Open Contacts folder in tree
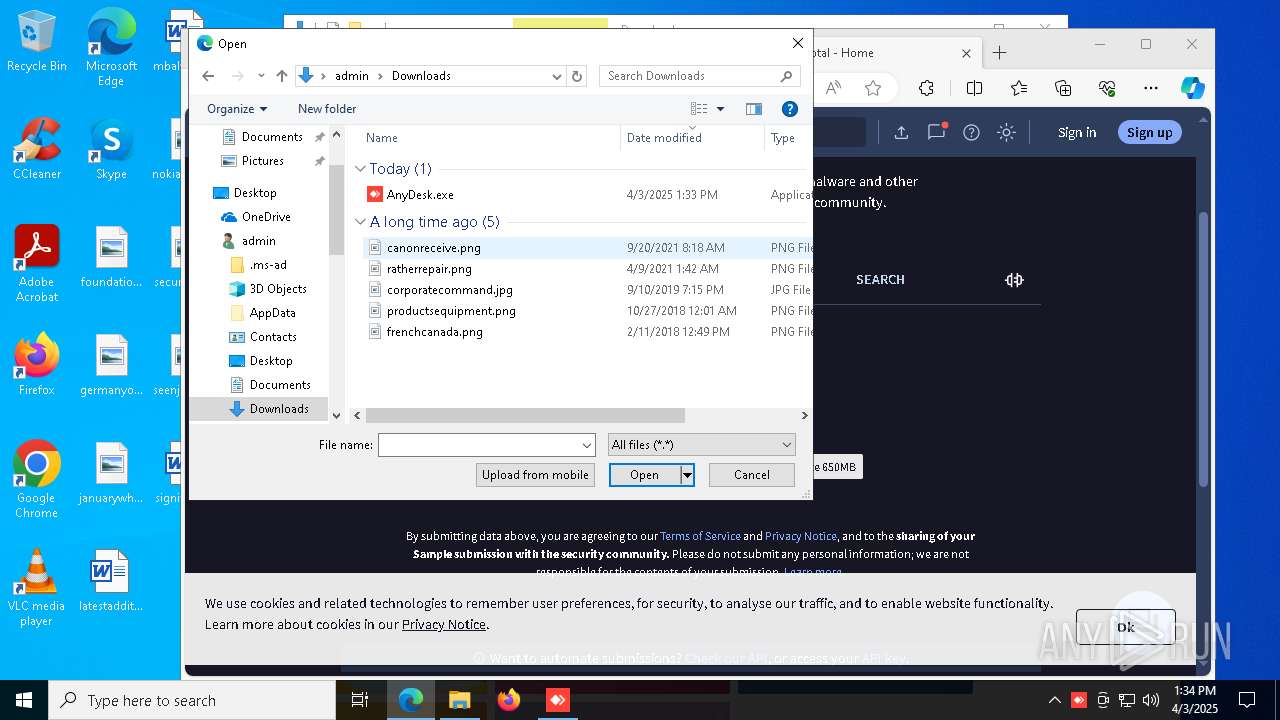 (273, 337)
